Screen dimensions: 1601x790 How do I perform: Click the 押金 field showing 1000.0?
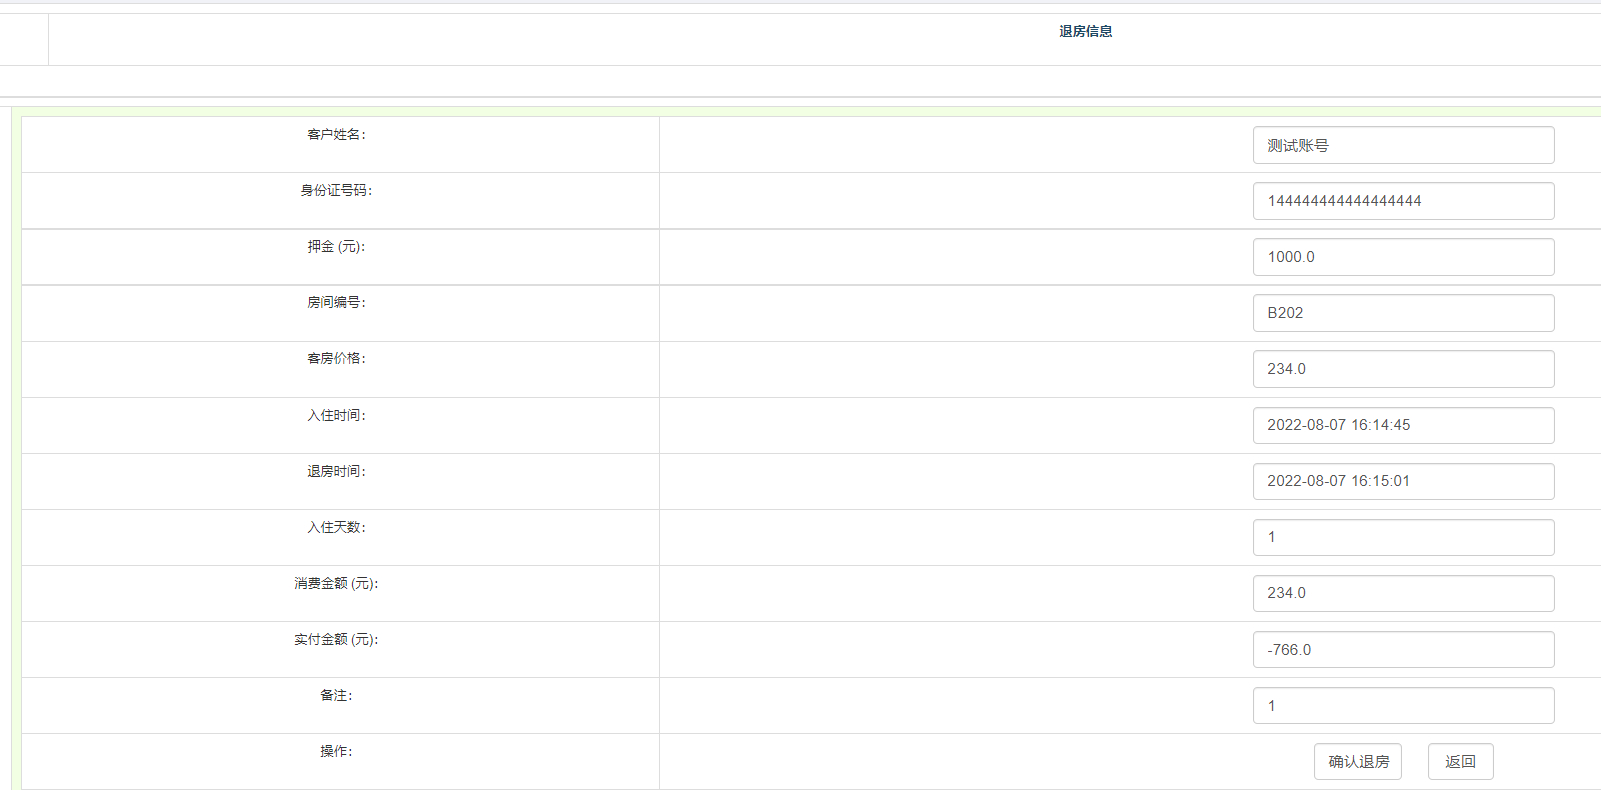coord(1403,257)
